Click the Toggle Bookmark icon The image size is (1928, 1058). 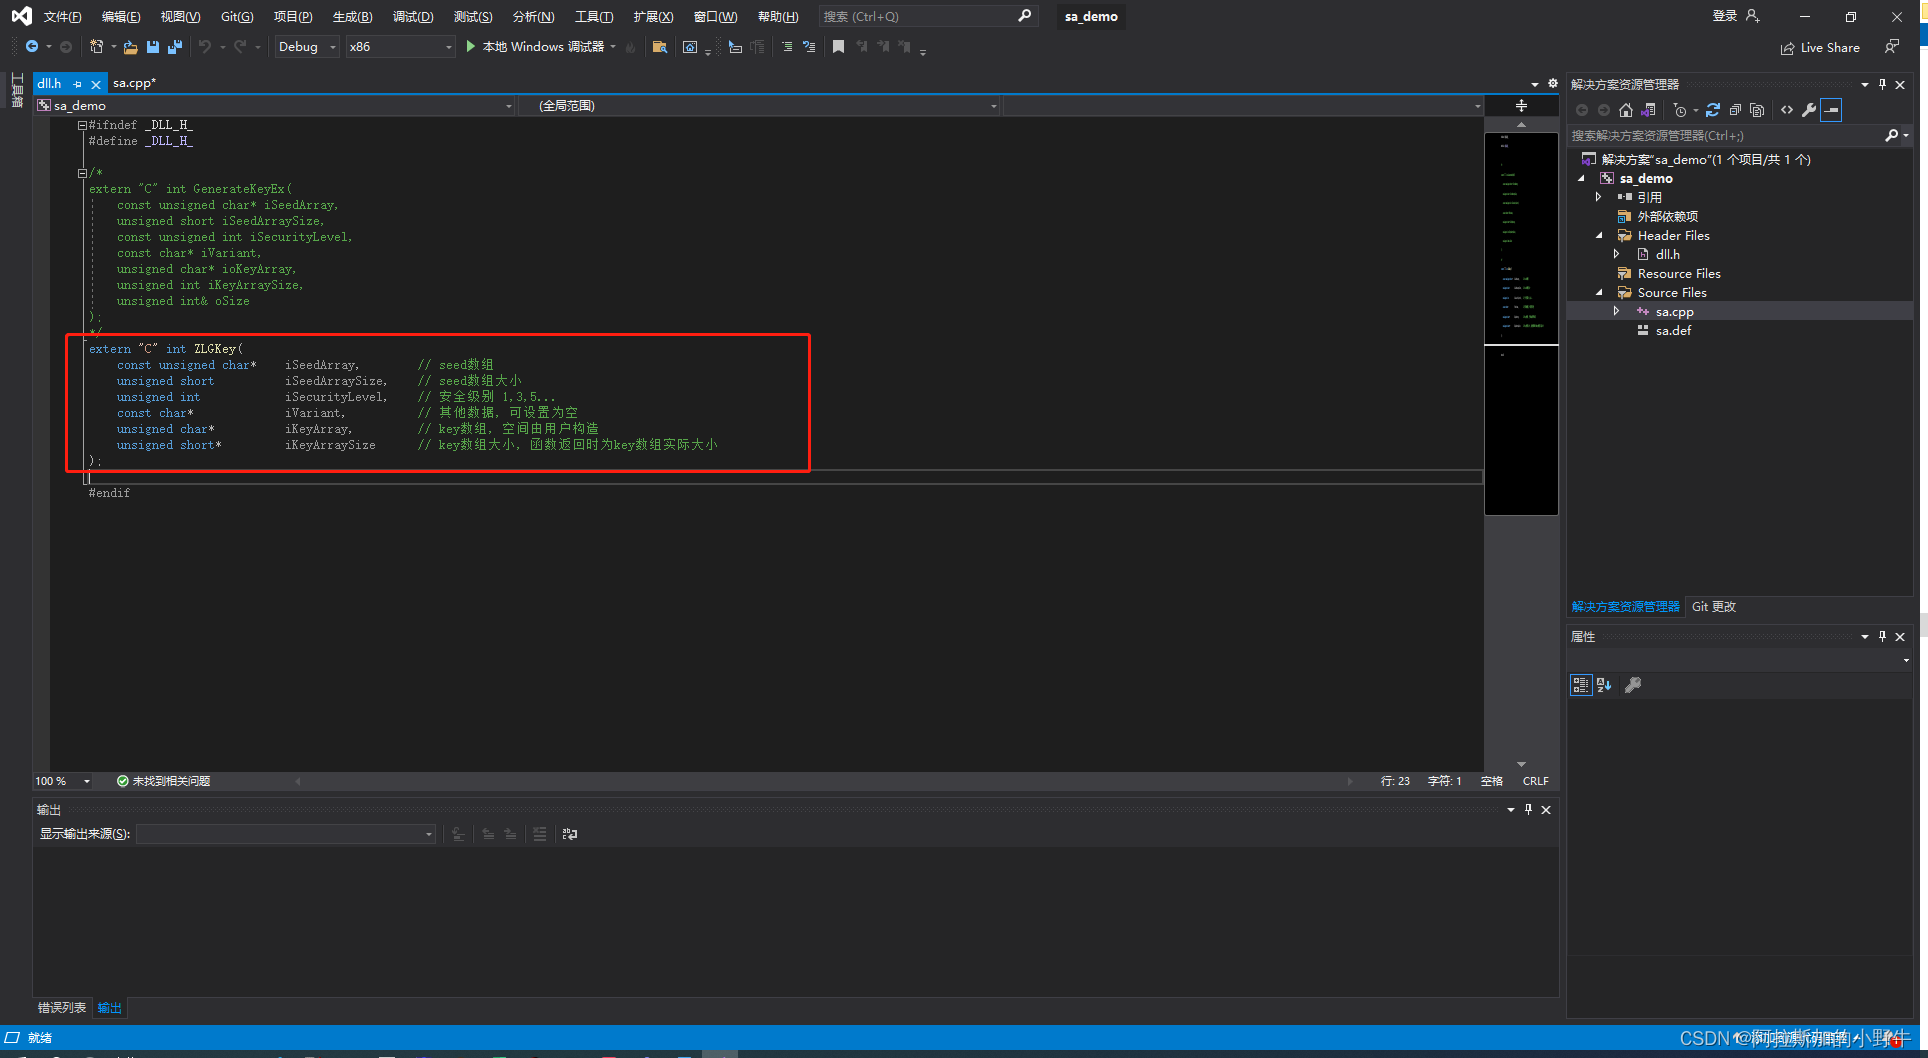click(838, 47)
